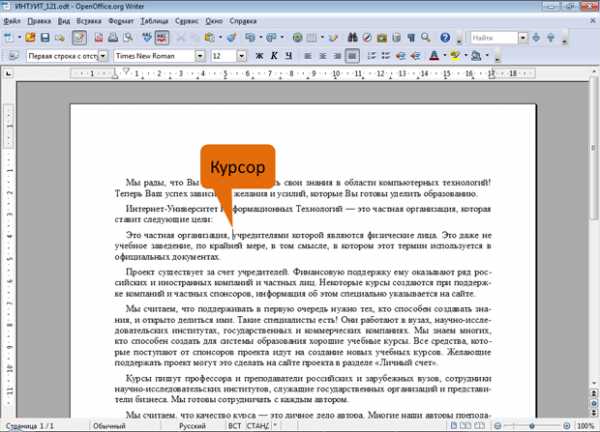
Task: Apply paragraph background color
Action: pos(476,56)
